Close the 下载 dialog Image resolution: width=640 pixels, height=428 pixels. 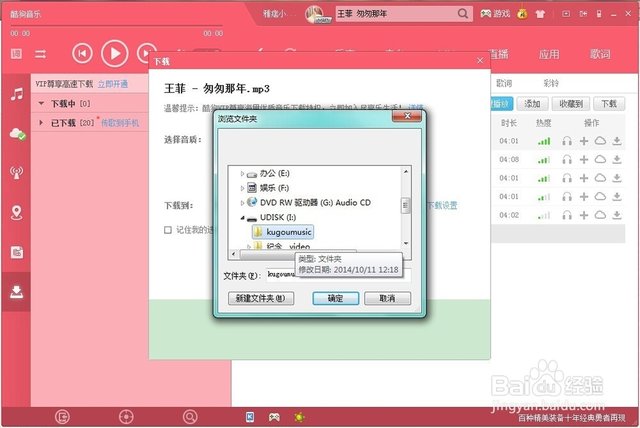[x=480, y=61]
